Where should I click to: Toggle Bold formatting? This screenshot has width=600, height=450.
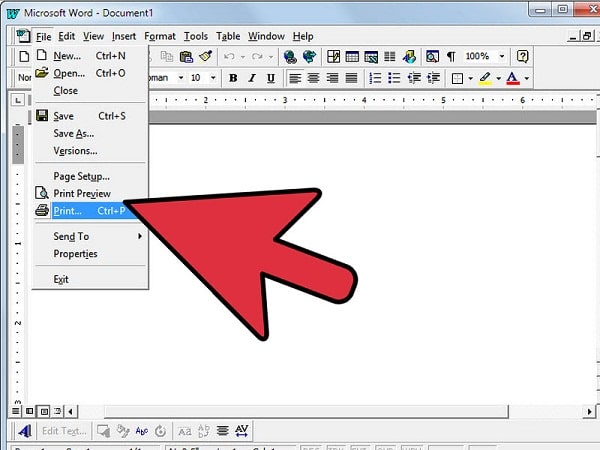[x=233, y=78]
